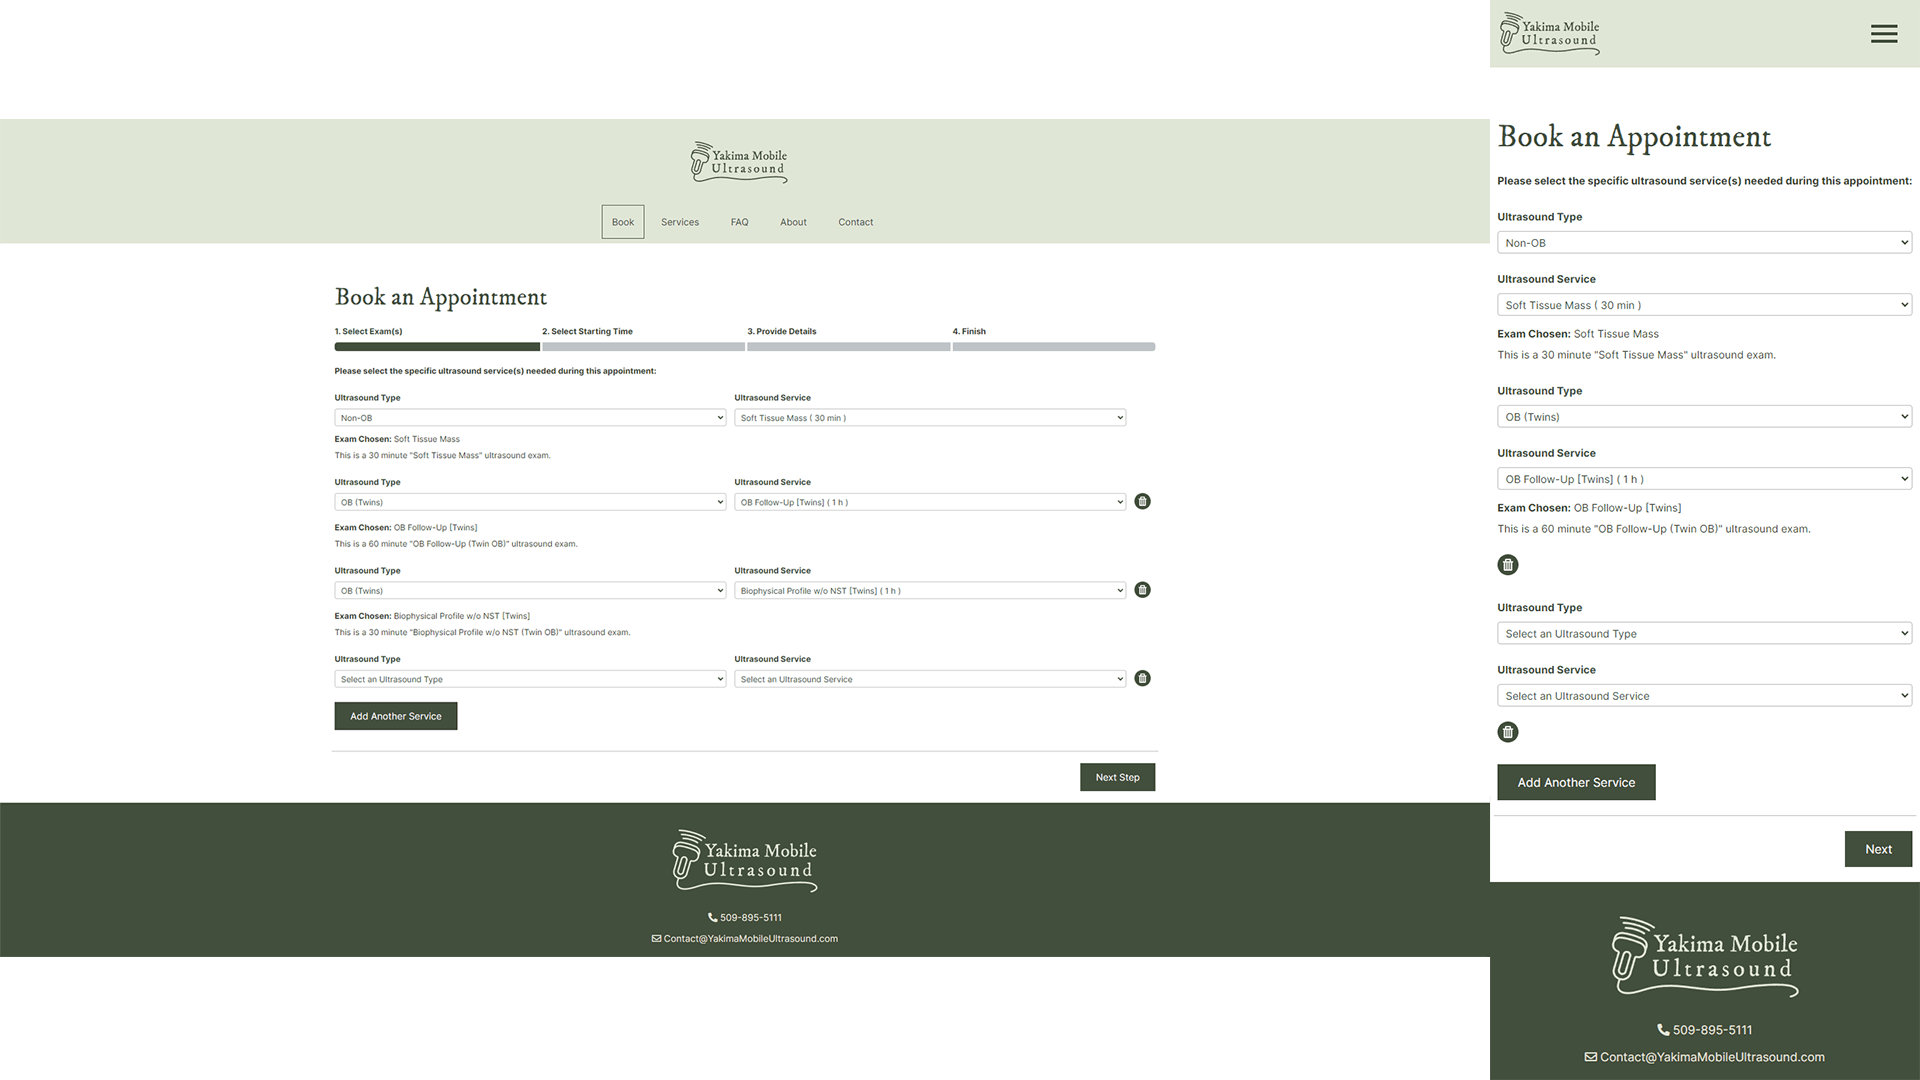Viewport: 1920px width, 1080px height.
Task: Open the Soft Tissue Mass service dropdown on desktop
Action: (x=929, y=418)
